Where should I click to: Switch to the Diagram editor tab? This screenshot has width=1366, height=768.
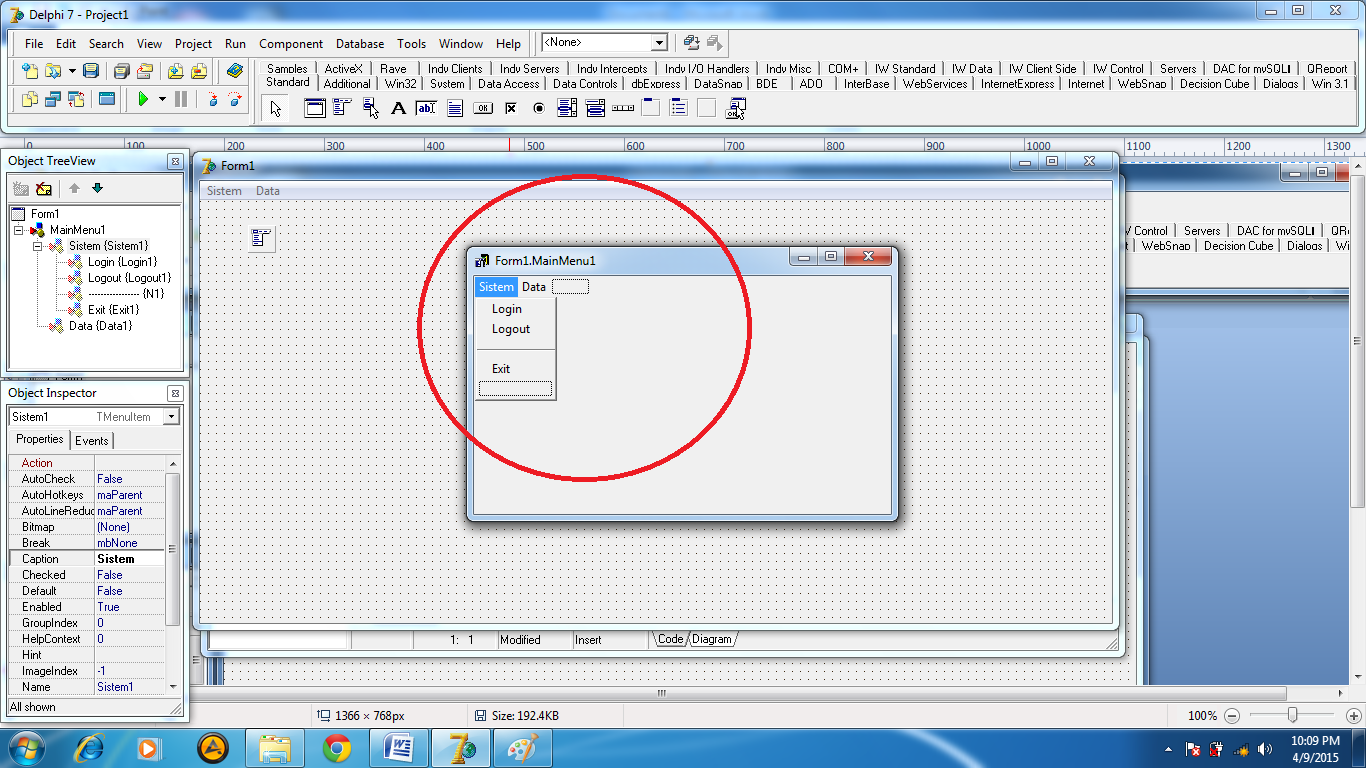[x=712, y=640]
